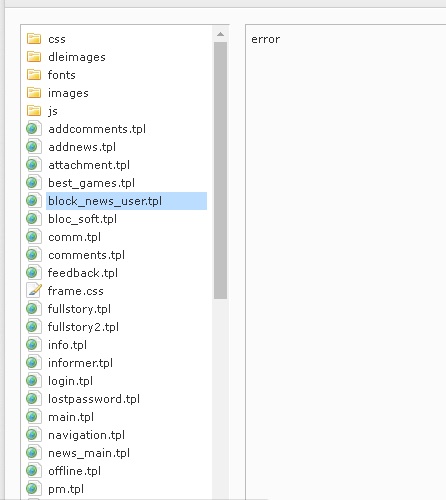This screenshot has width=446, height=500.
Task: Click the frame.css pencil file icon
Action: (x=34, y=290)
